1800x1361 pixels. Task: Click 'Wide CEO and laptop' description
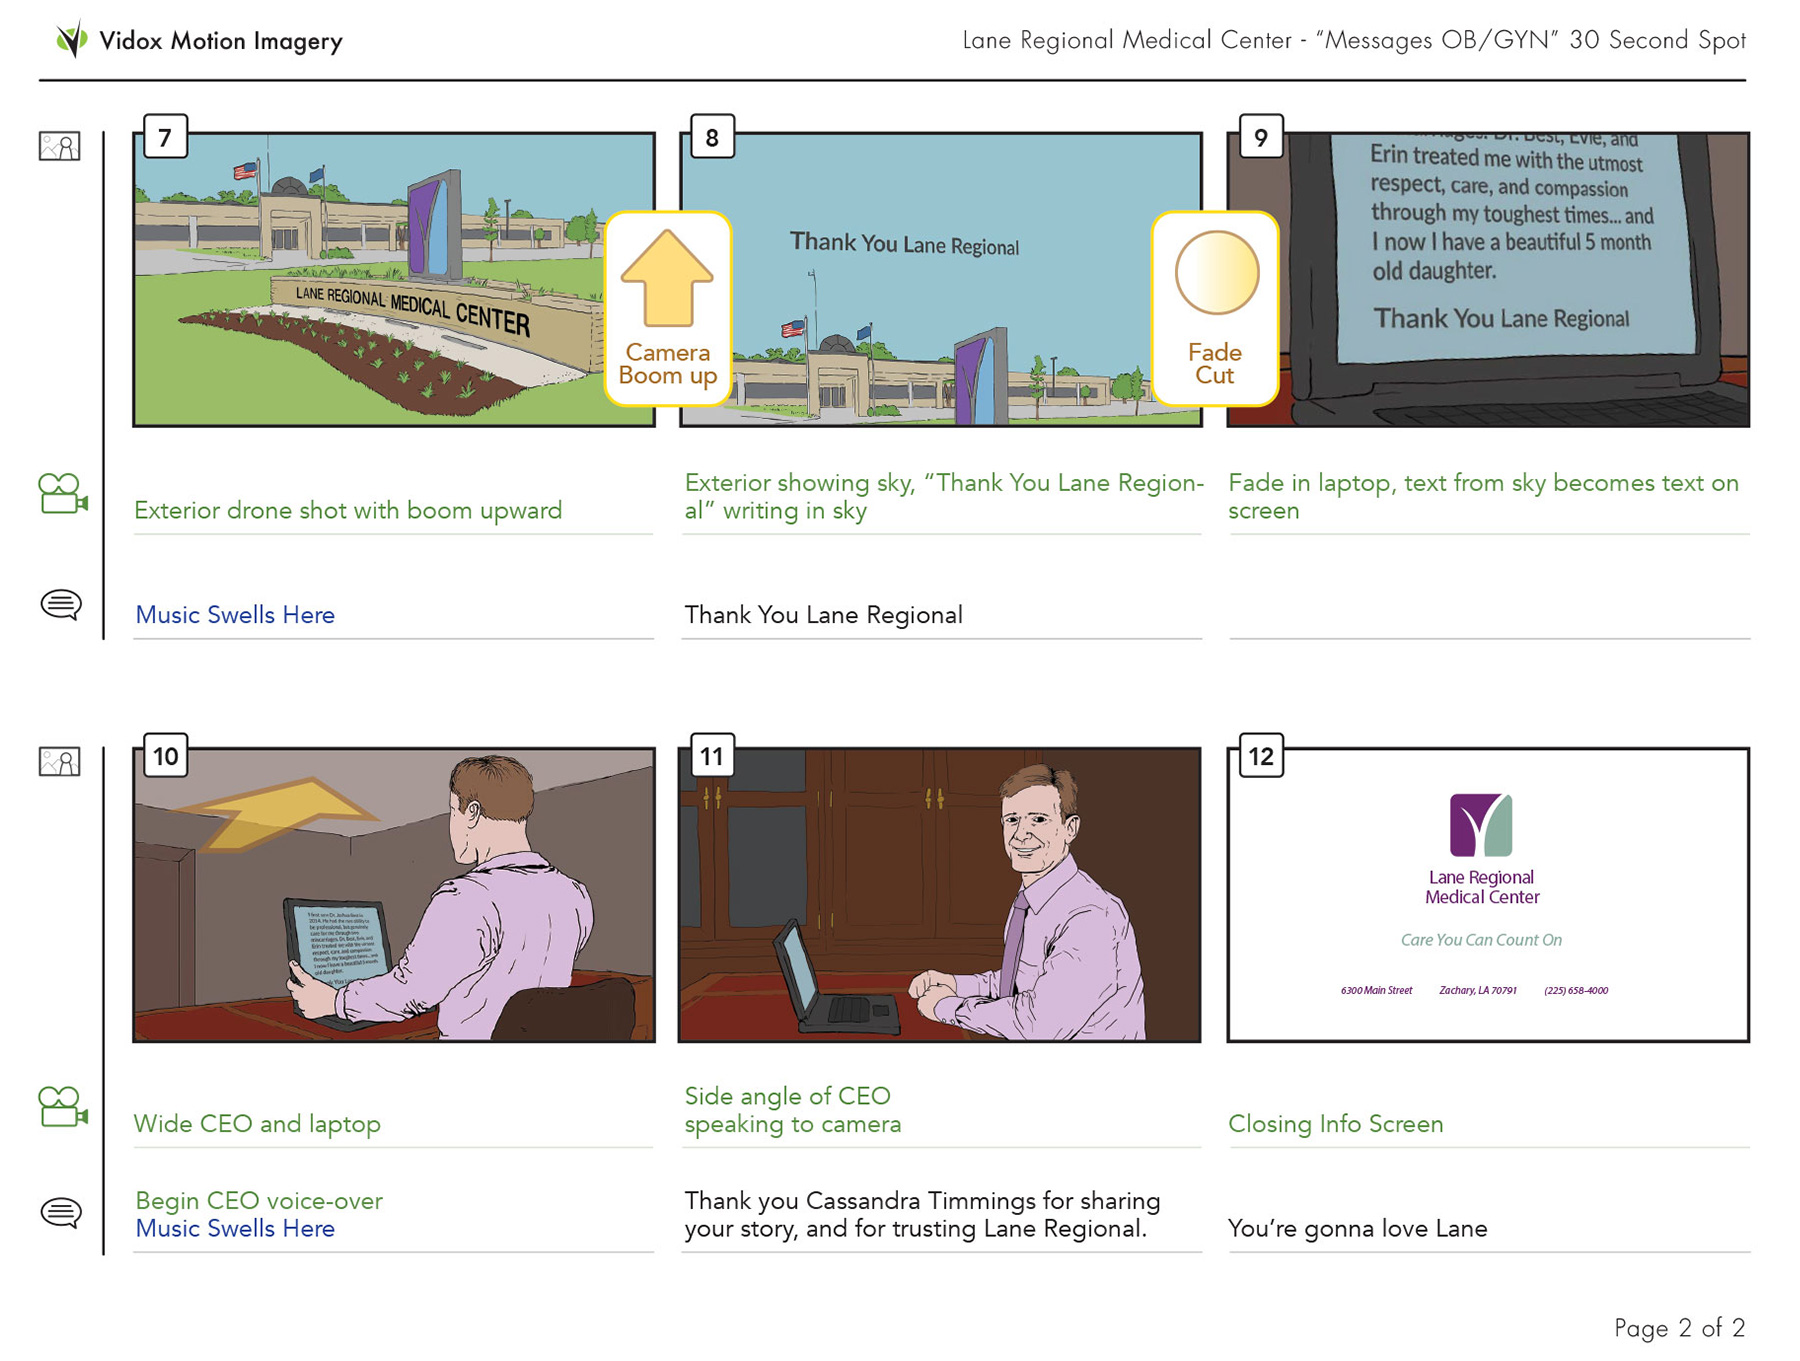point(257,1124)
